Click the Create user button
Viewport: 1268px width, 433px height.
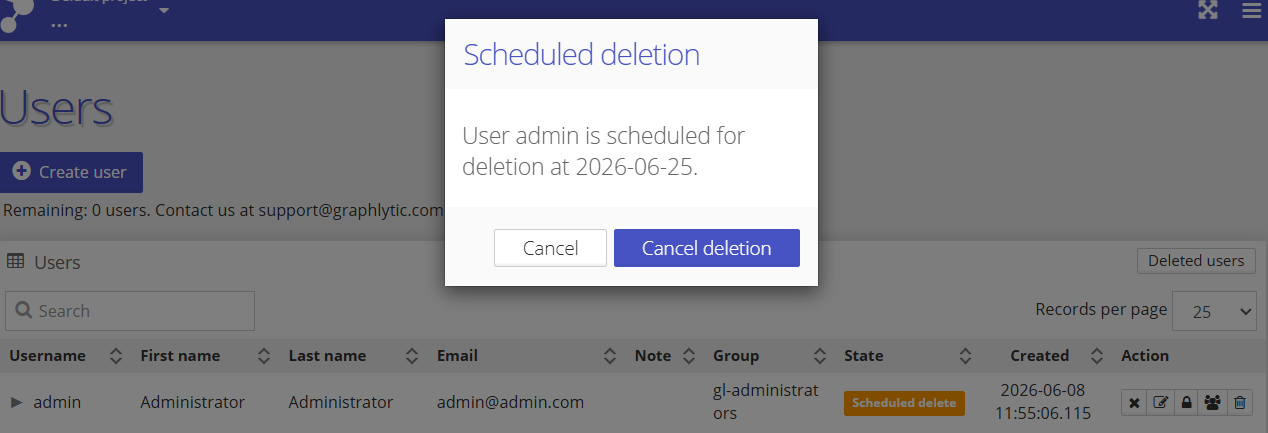pos(71,172)
